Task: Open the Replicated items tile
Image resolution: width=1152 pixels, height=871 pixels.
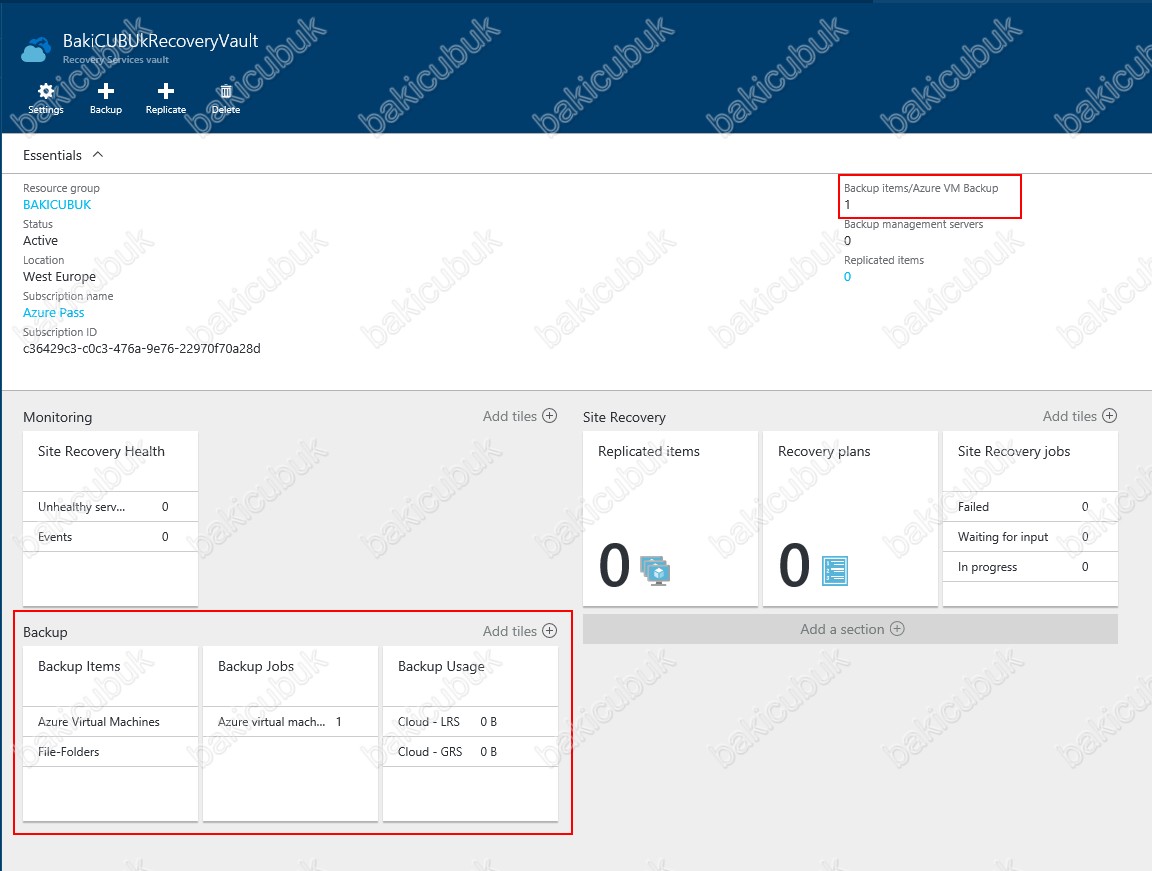Action: (670, 518)
